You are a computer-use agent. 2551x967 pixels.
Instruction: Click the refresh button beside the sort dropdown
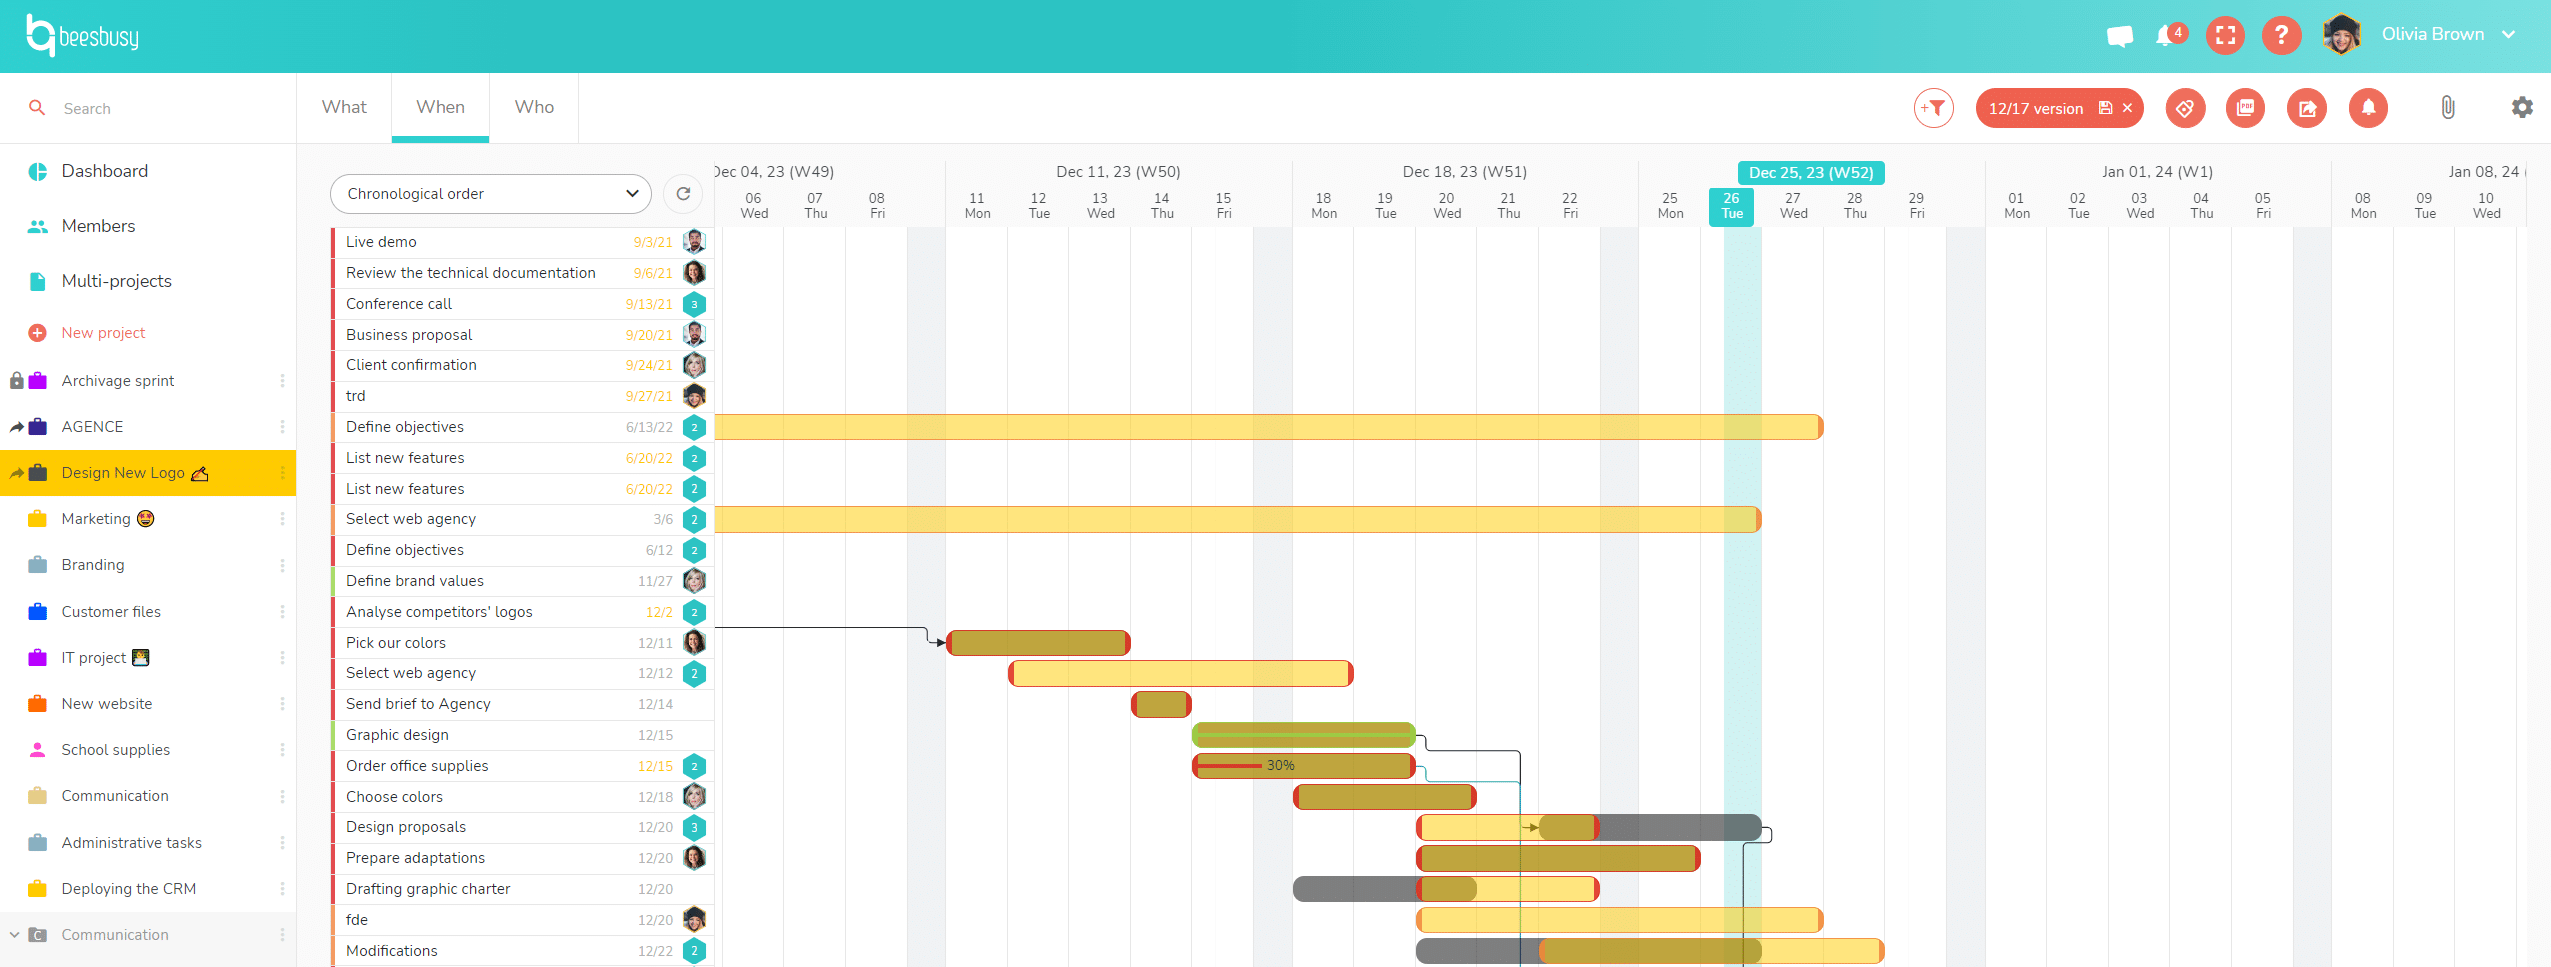point(683,194)
